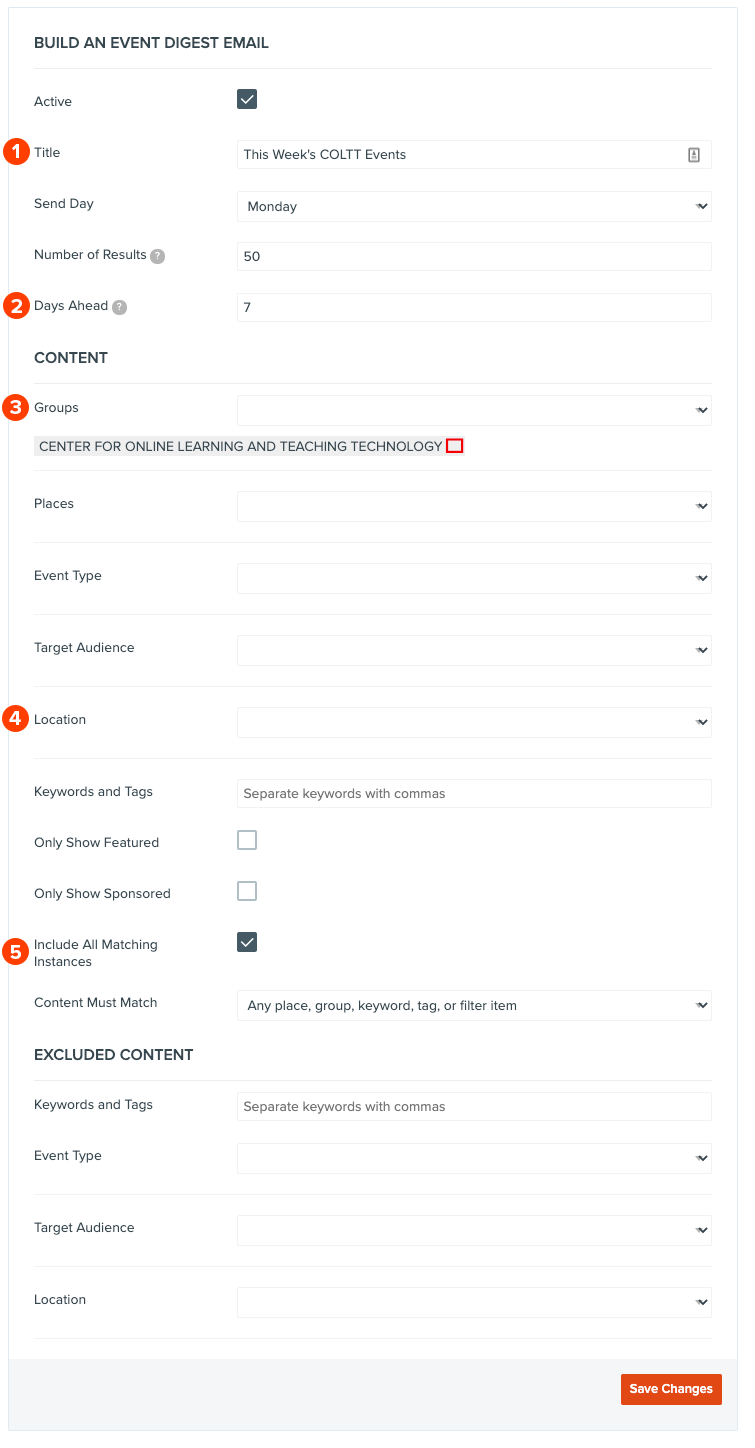This screenshot has width=755, height=1448.
Task: Click the Save Changes button
Action: 671,1389
